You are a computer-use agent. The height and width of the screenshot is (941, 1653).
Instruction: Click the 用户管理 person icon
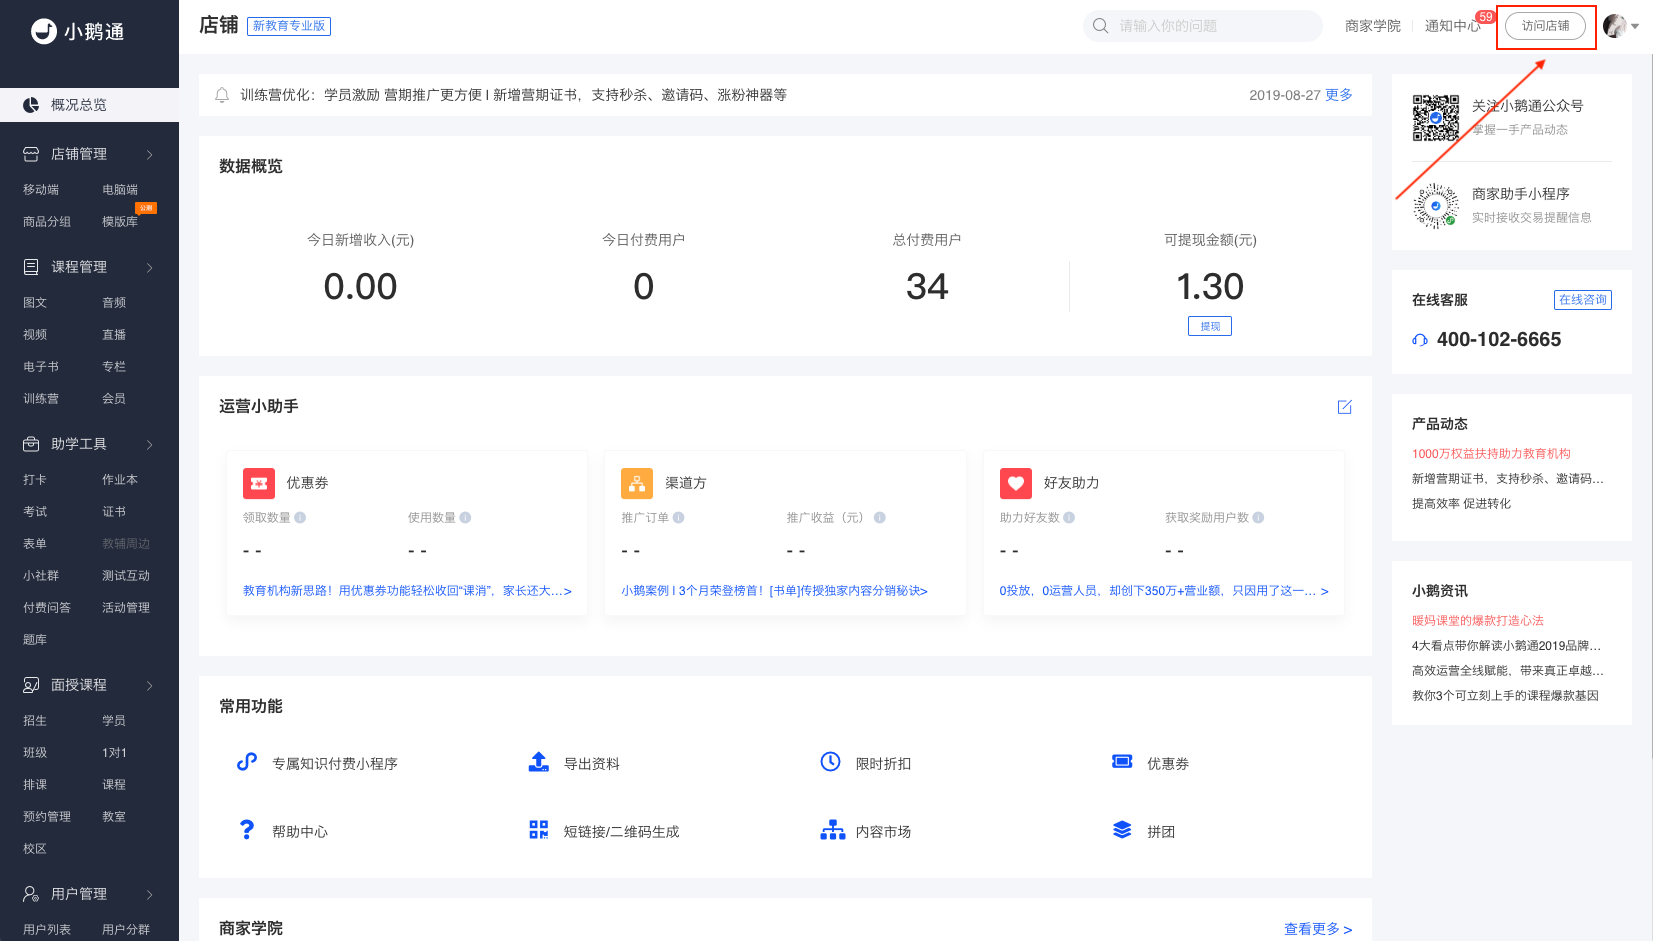coord(31,894)
